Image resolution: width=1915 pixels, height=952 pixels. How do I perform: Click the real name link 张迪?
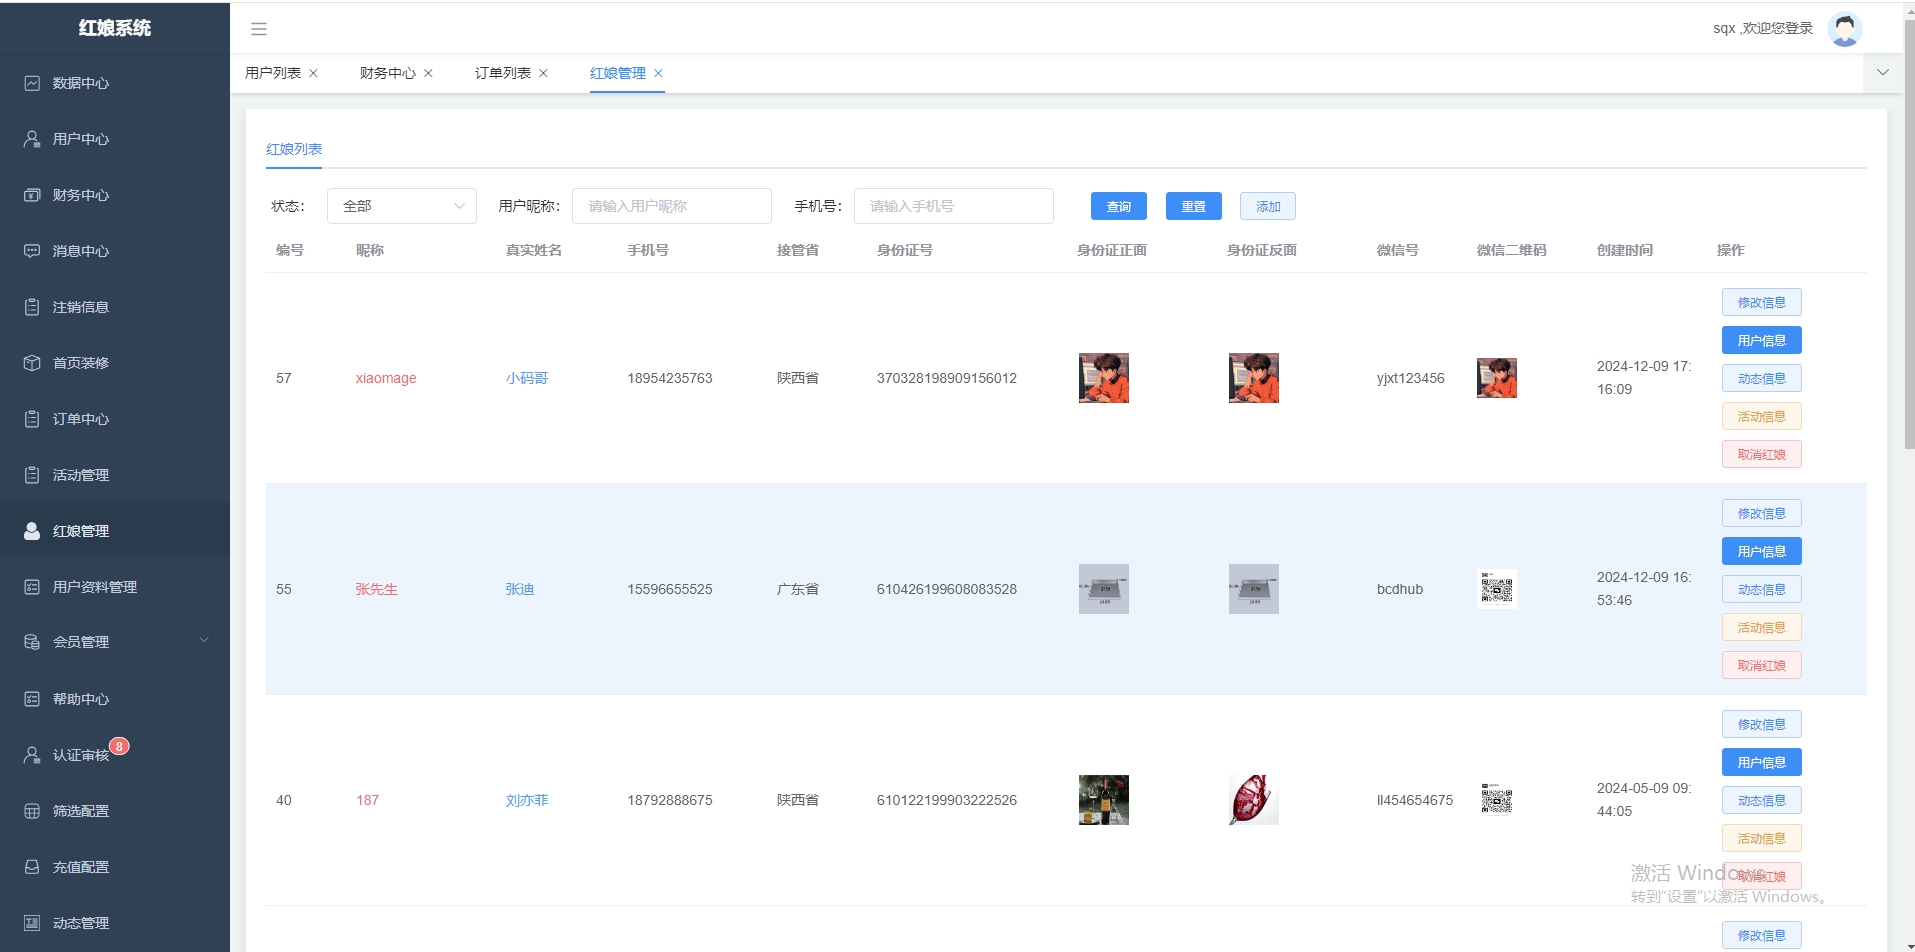tap(520, 589)
